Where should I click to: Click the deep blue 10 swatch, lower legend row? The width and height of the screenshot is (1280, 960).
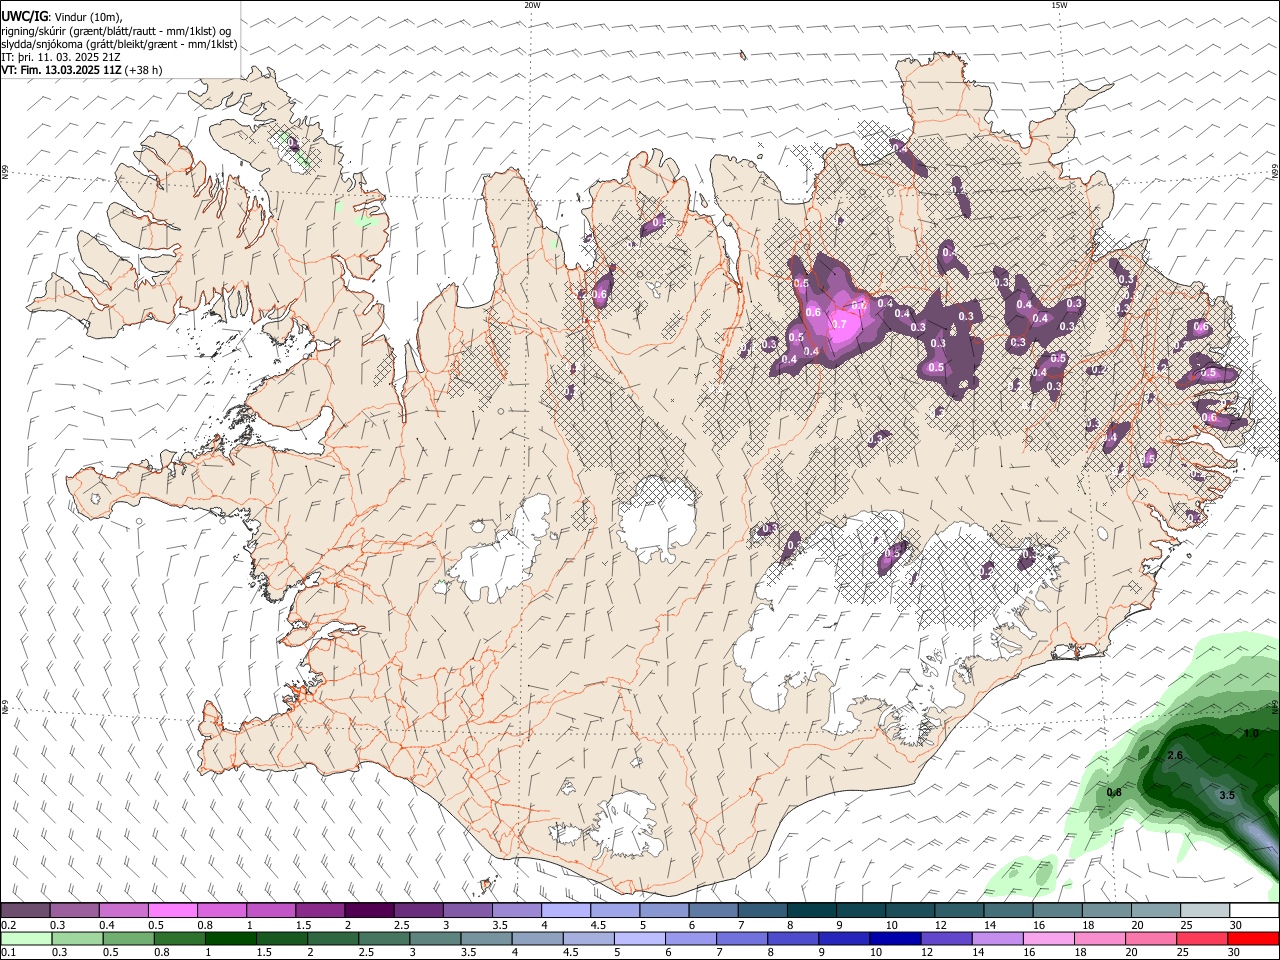tap(894, 938)
